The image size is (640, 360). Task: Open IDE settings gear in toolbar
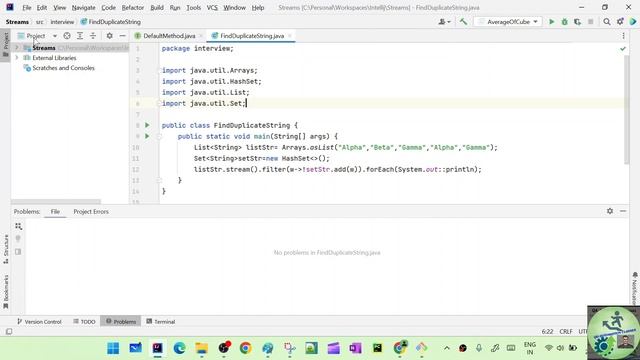620,22
